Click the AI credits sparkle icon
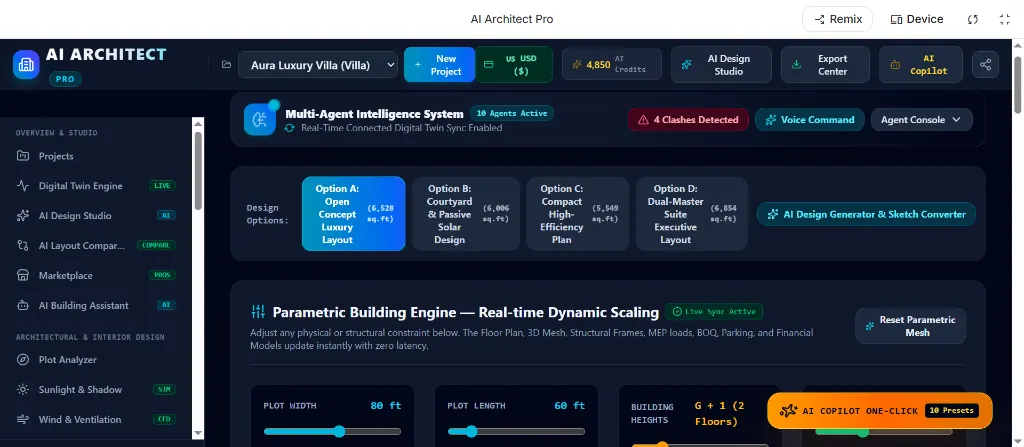 [x=577, y=65]
